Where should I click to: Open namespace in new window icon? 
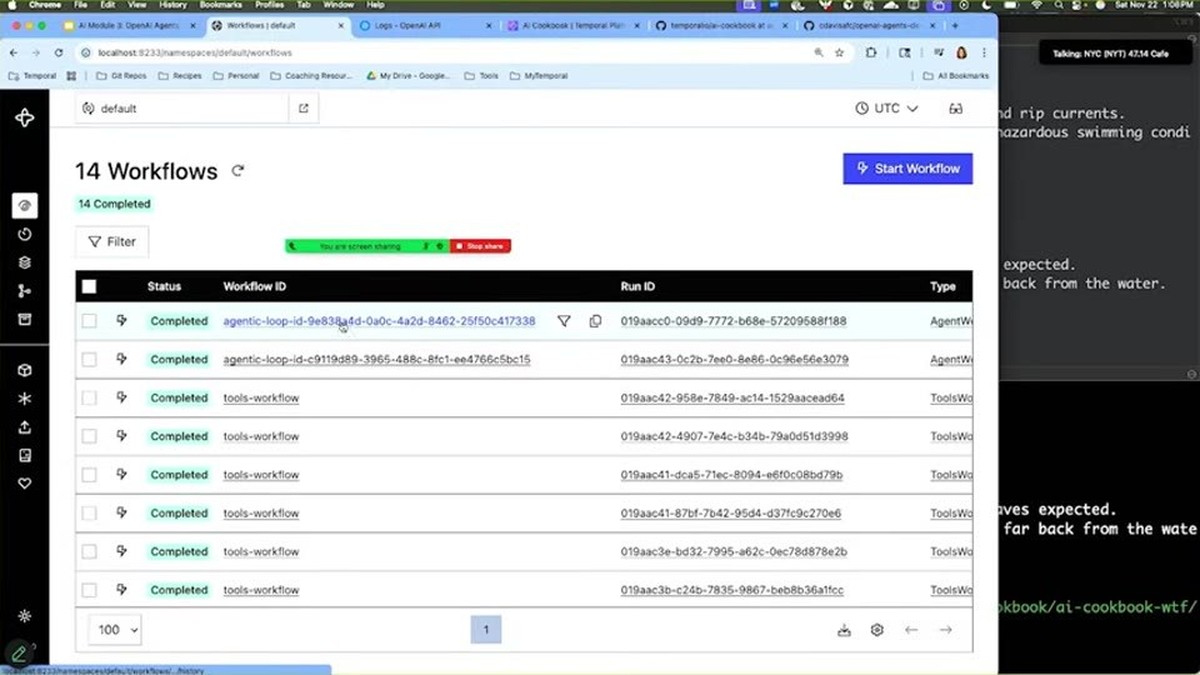(304, 108)
